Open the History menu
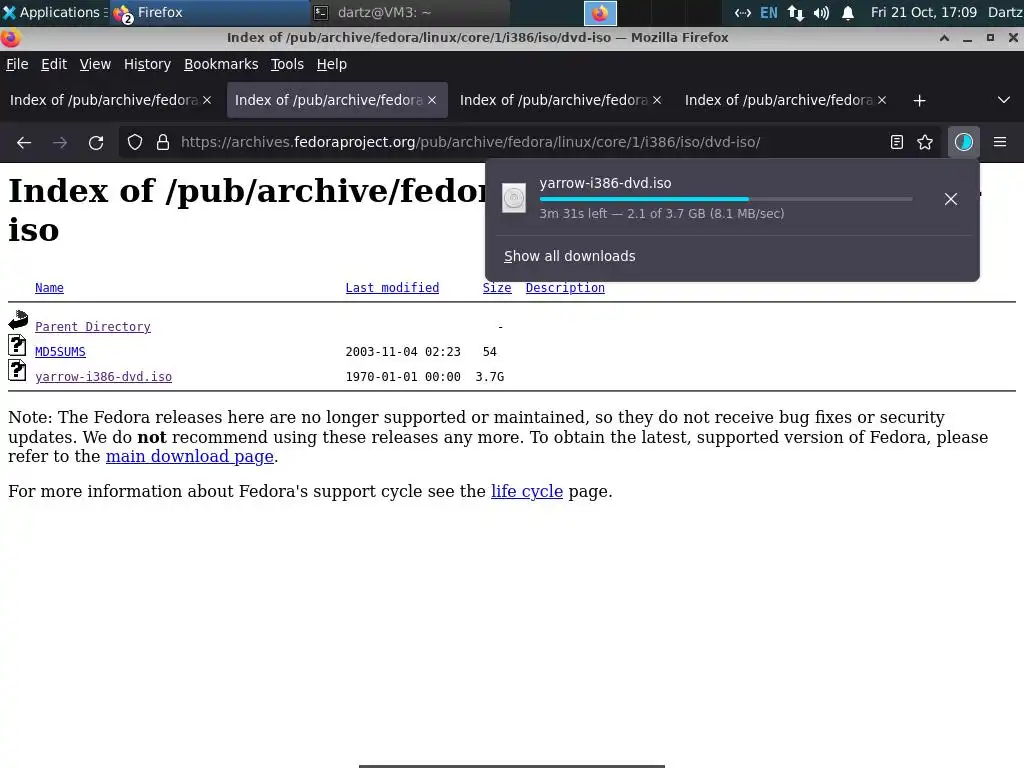This screenshot has width=1024, height=768. click(148, 64)
